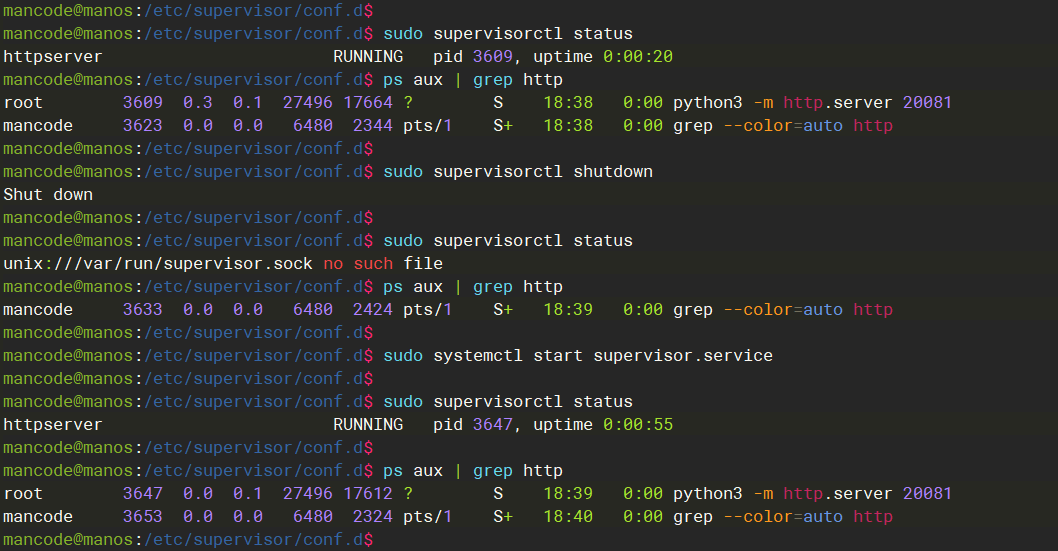Image resolution: width=1058 pixels, height=551 pixels.
Task: Click the 'sudo systemctl start supervisor.service' command
Action: [x=578, y=356]
